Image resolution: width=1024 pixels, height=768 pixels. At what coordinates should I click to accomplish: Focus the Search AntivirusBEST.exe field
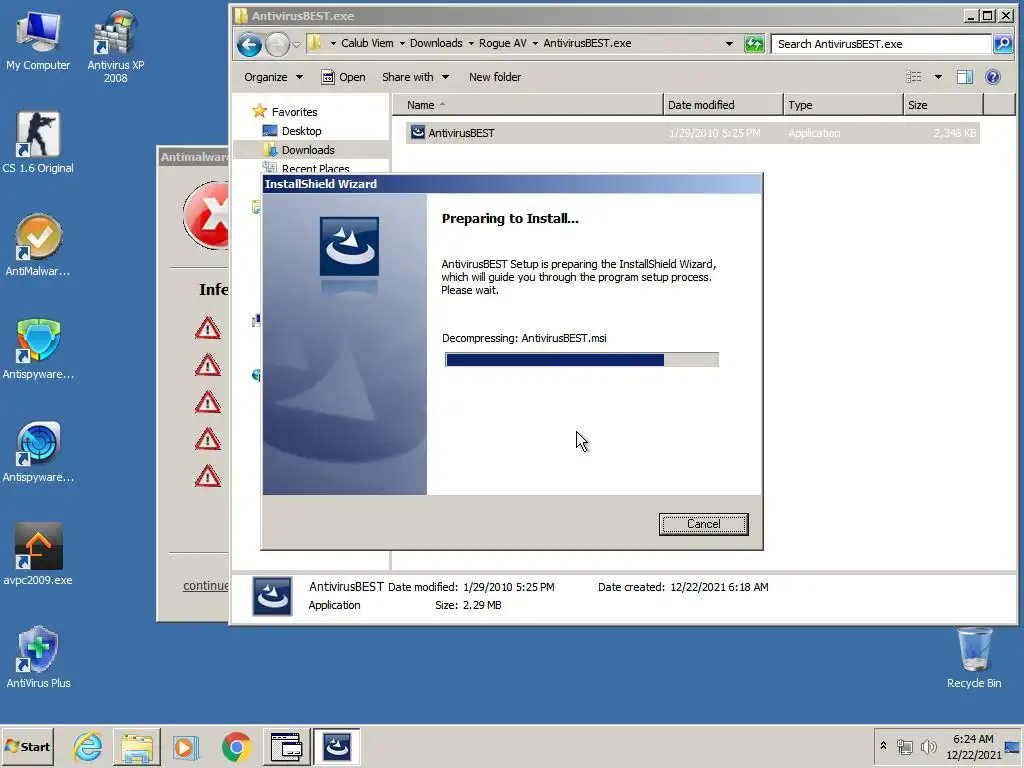coord(882,44)
